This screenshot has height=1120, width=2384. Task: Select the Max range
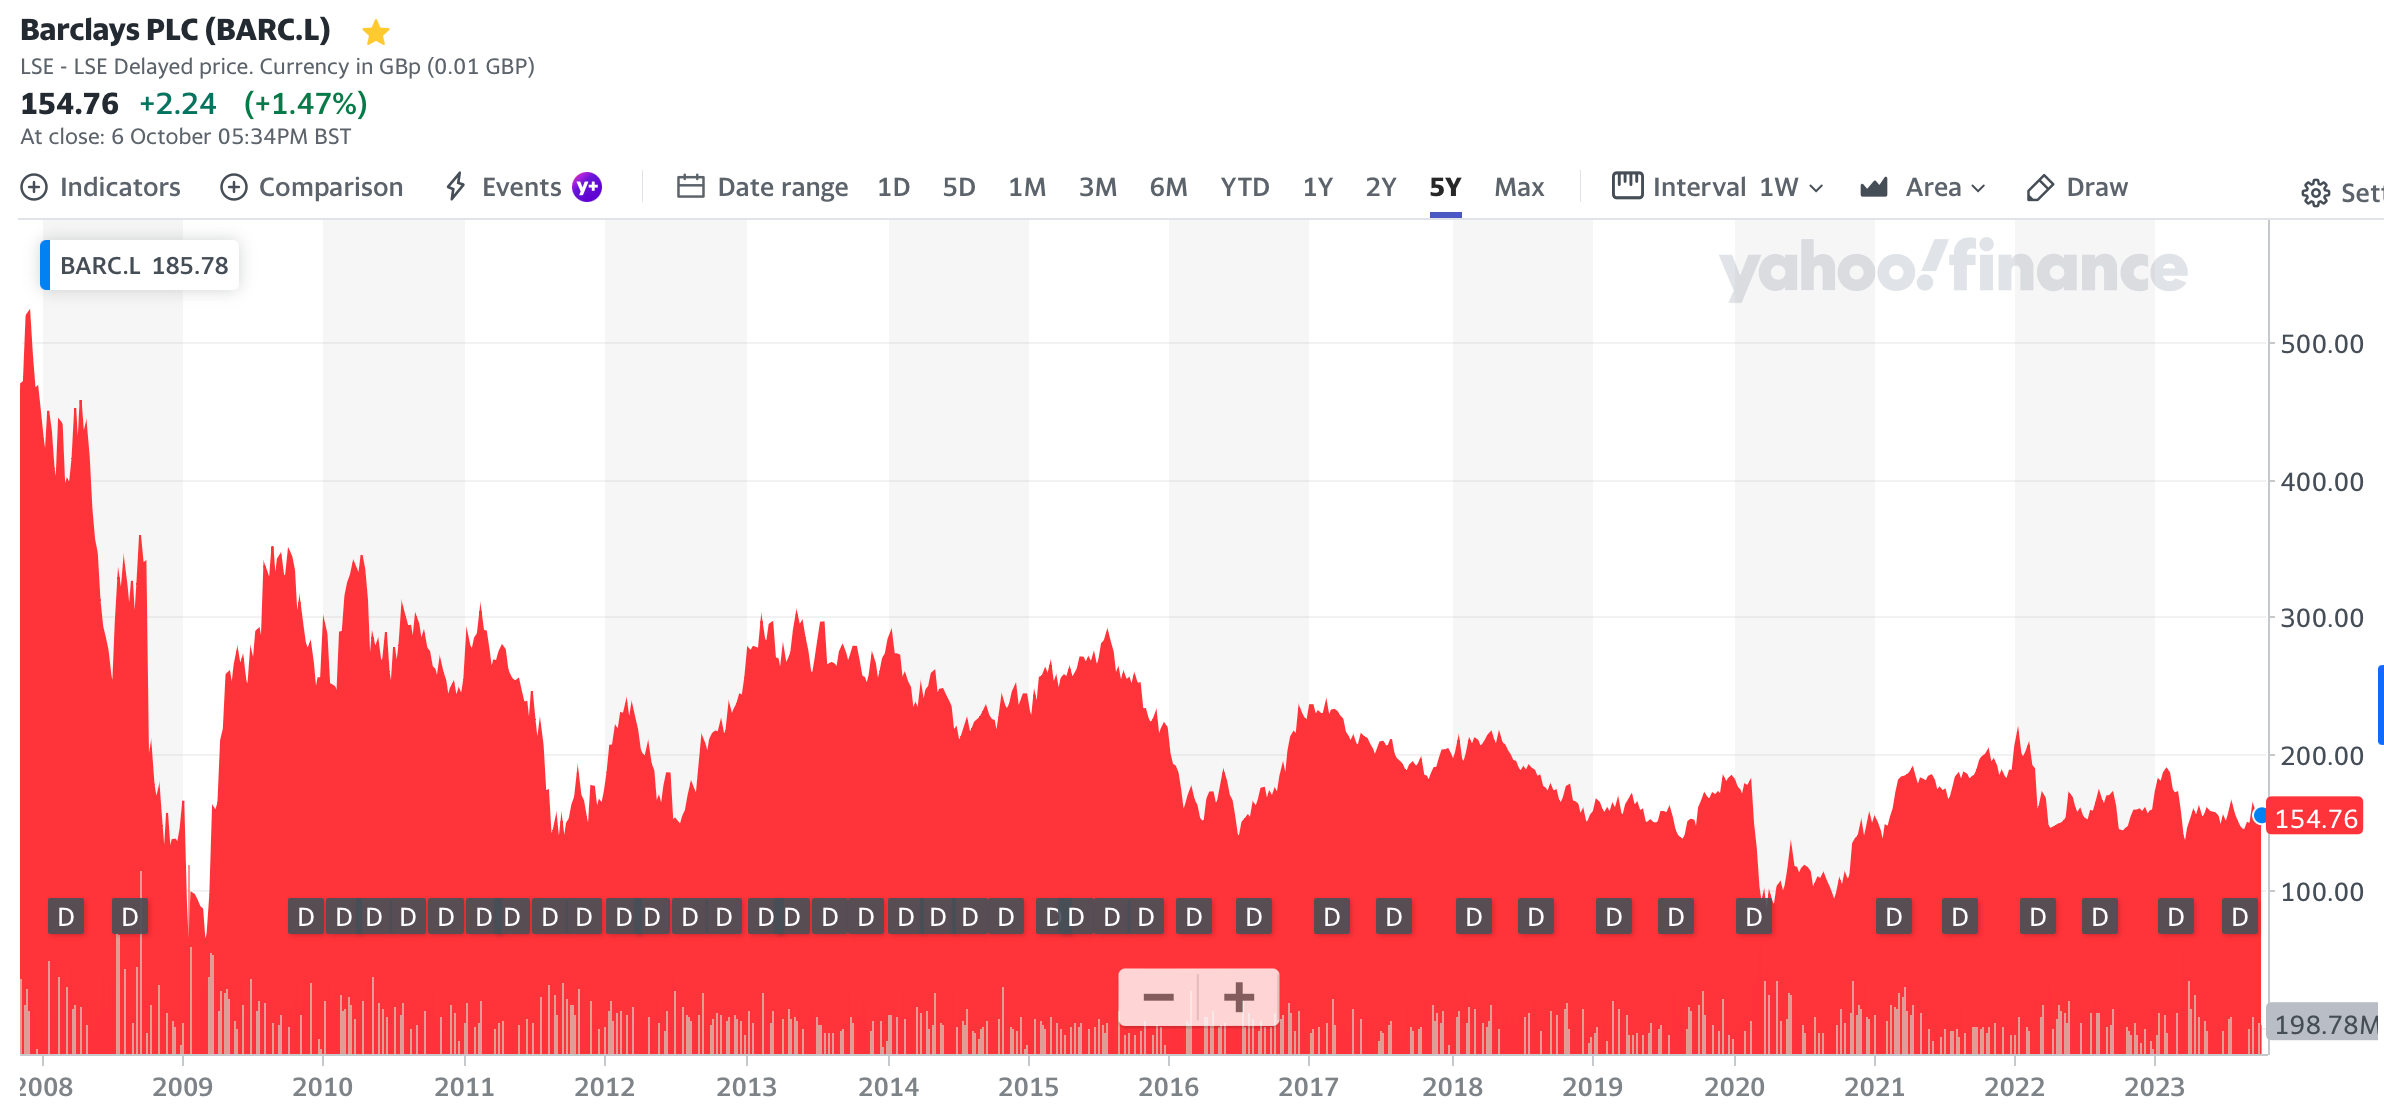pos(1519,187)
